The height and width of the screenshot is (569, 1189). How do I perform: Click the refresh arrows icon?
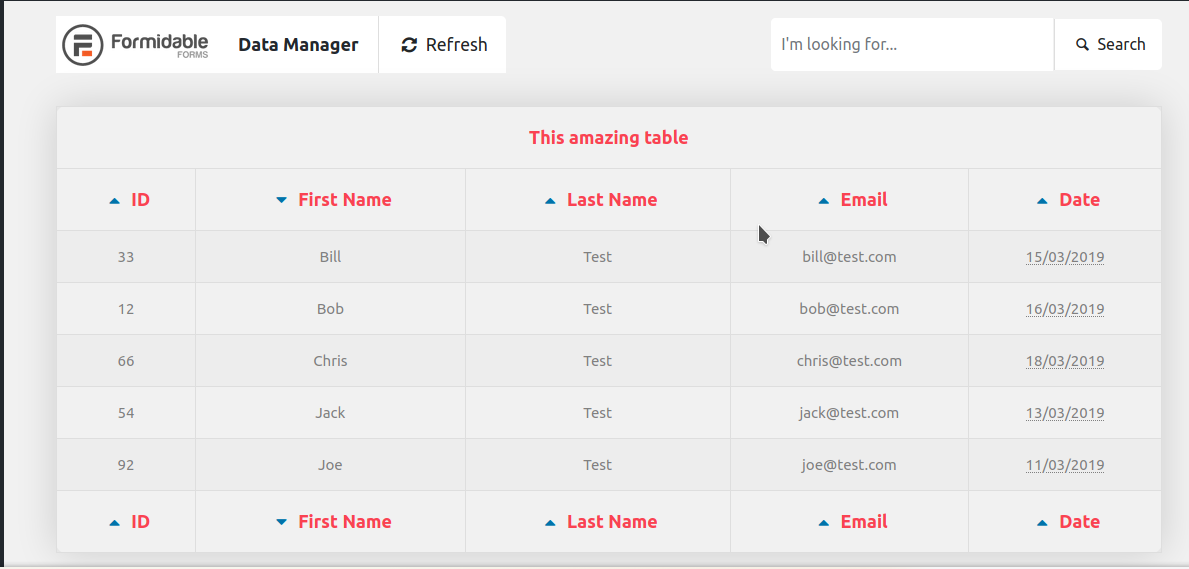click(x=409, y=45)
